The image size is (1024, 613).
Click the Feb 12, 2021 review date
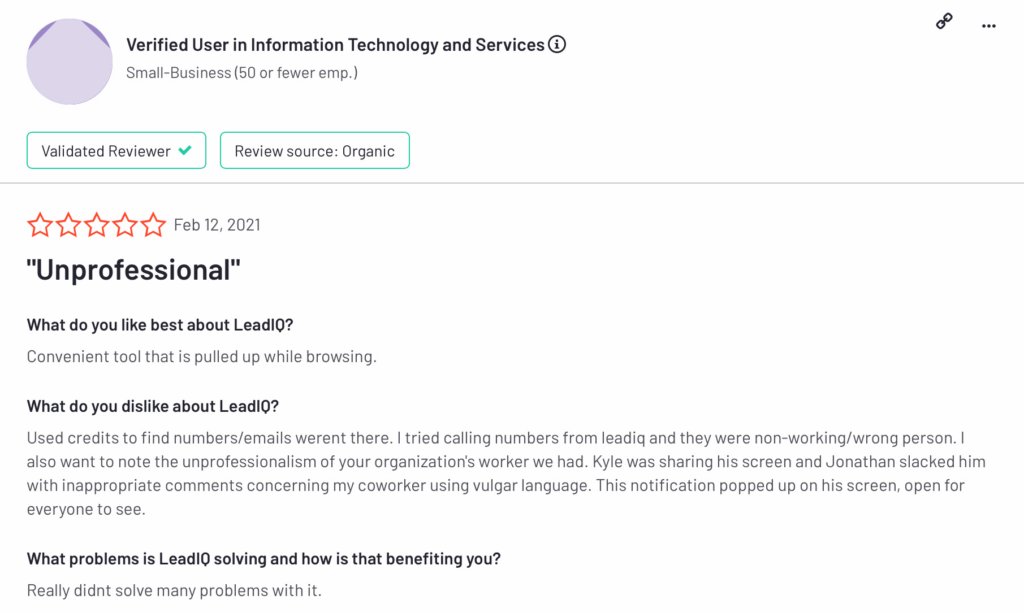point(217,225)
